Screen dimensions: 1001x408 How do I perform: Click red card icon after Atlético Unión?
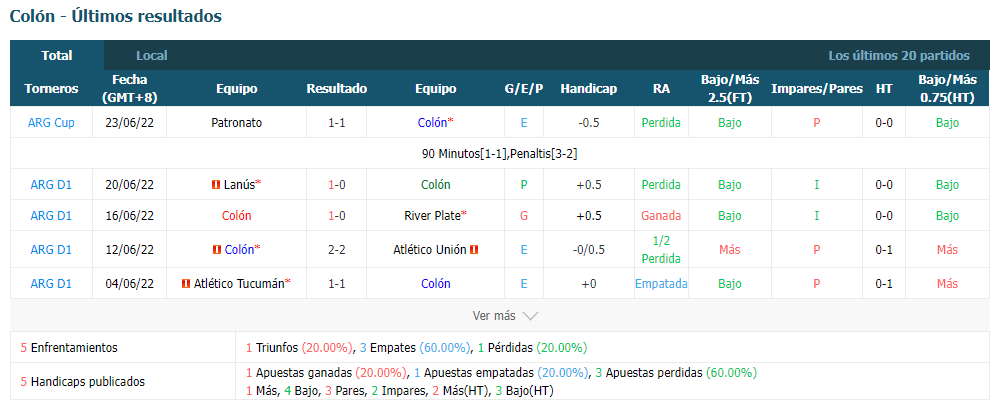pyautogui.click(x=474, y=250)
